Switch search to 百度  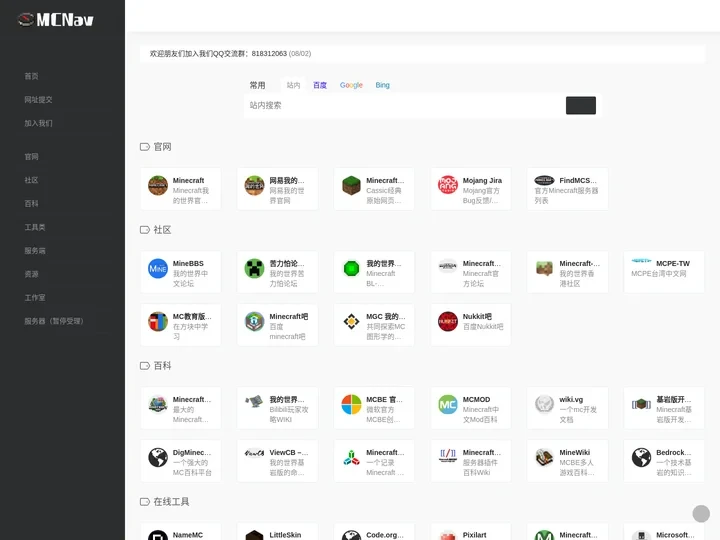[320, 85]
